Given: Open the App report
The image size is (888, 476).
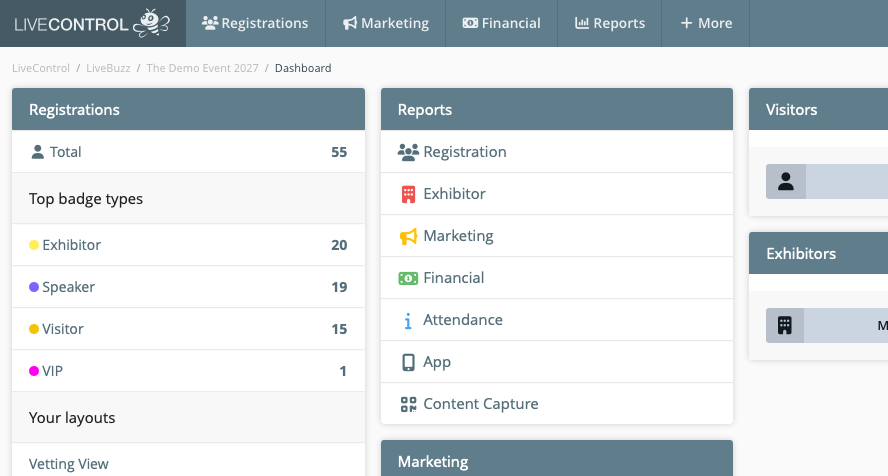Looking at the screenshot, I should [x=557, y=362].
